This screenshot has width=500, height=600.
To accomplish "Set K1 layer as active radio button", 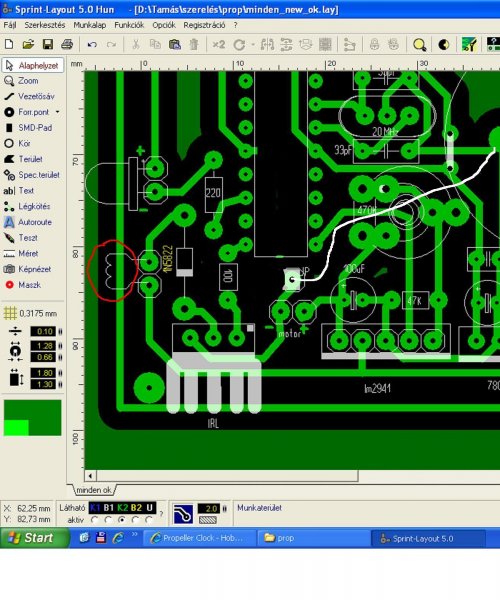I will [94, 520].
